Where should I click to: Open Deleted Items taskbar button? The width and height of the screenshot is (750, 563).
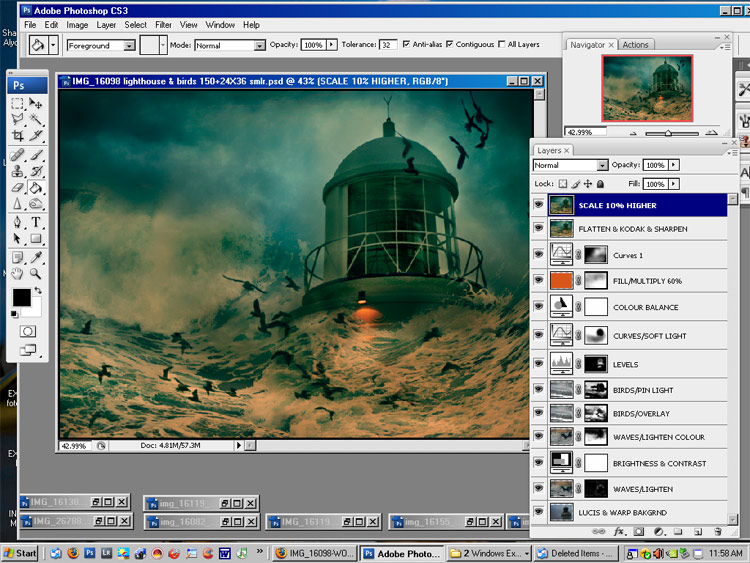570,553
